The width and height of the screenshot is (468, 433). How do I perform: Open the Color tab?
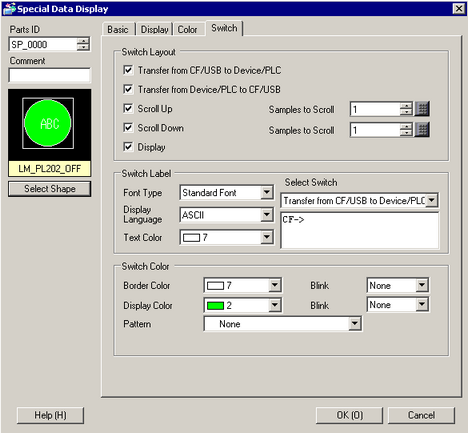[x=187, y=29]
